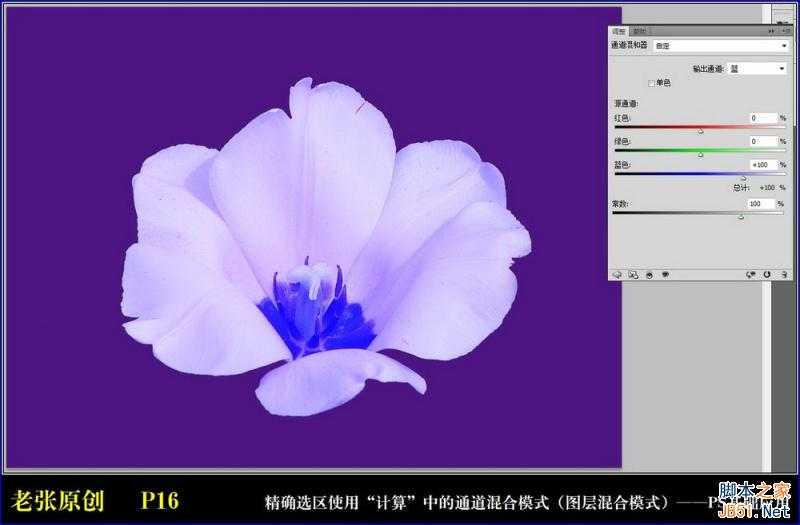
Task: Click the 绿色 green channel slider handle
Action: [700, 154]
